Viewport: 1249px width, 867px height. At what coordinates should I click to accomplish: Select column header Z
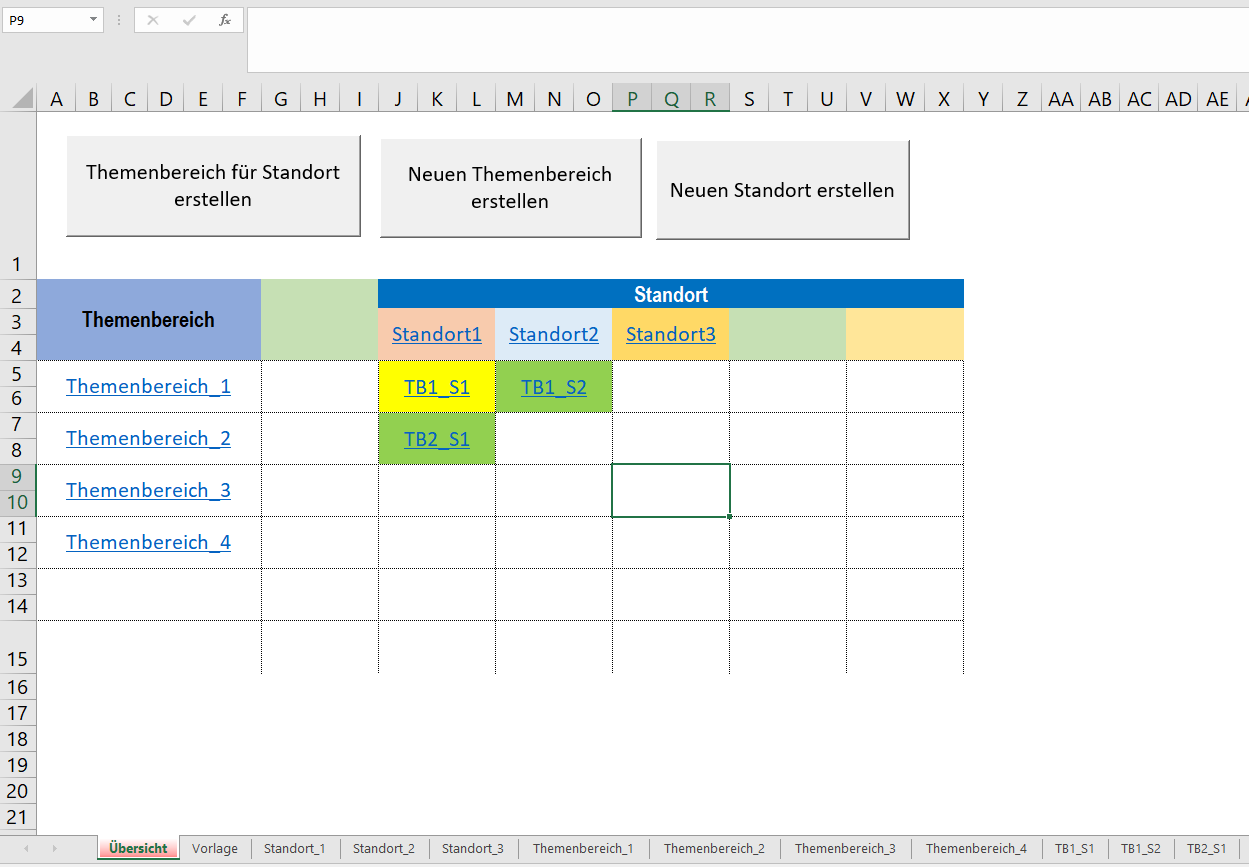pos(1022,98)
